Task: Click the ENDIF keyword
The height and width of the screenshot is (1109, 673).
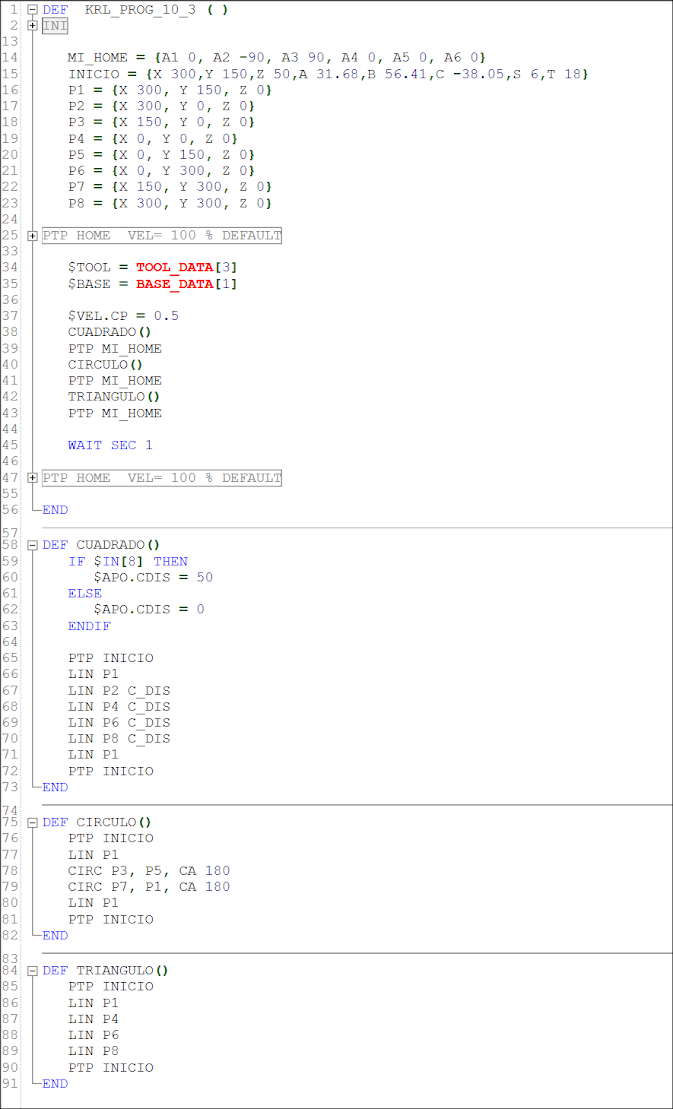Action: click(x=89, y=626)
